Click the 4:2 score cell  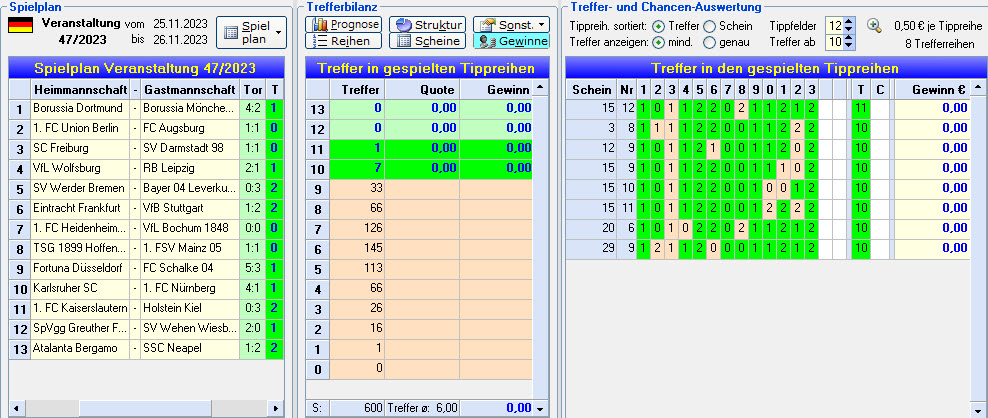point(252,108)
